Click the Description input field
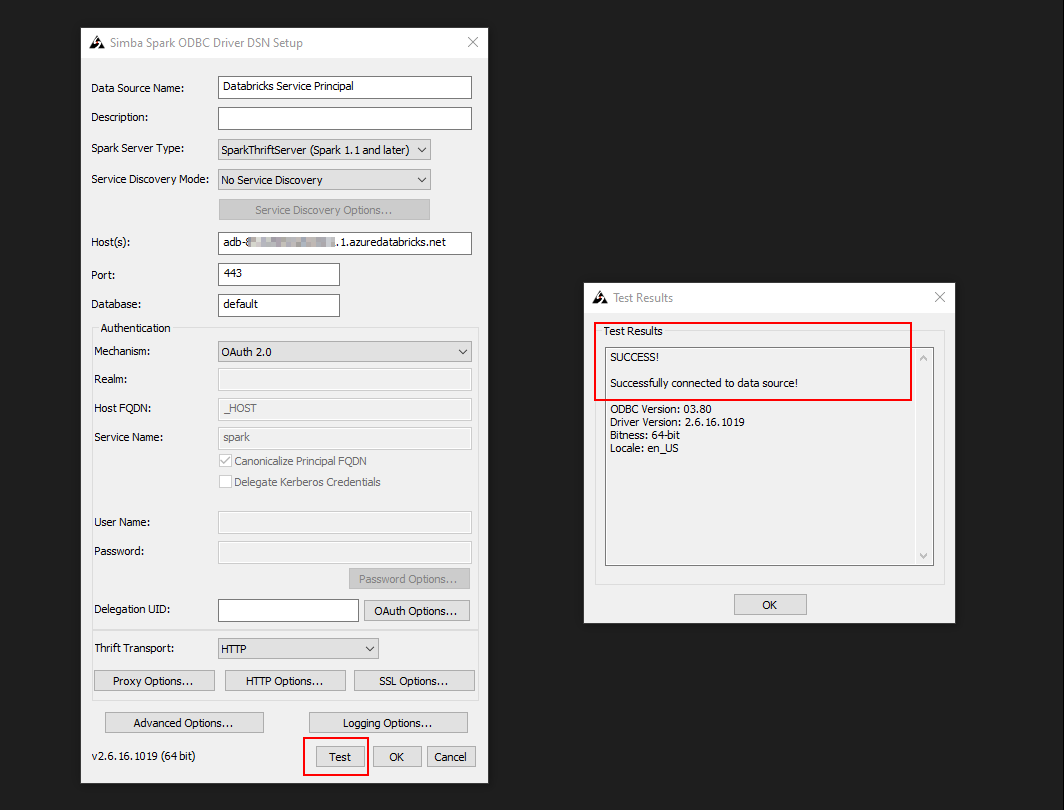The height and width of the screenshot is (810, 1064). [x=344, y=118]
